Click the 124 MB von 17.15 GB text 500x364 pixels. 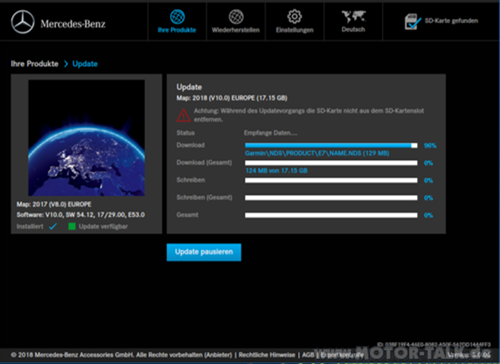(276, 170)
